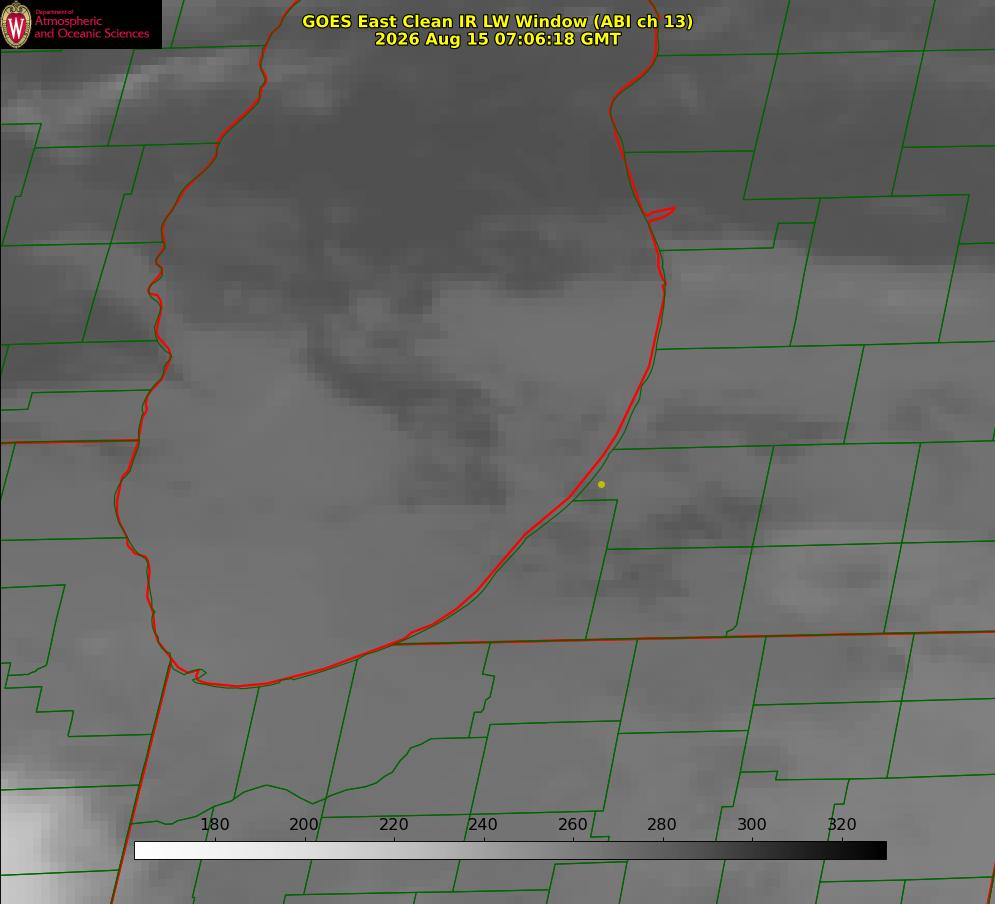This screenshot has width=995, height=904.
Task: Click the 300 colorbar tick label
Action: point(752,824)
